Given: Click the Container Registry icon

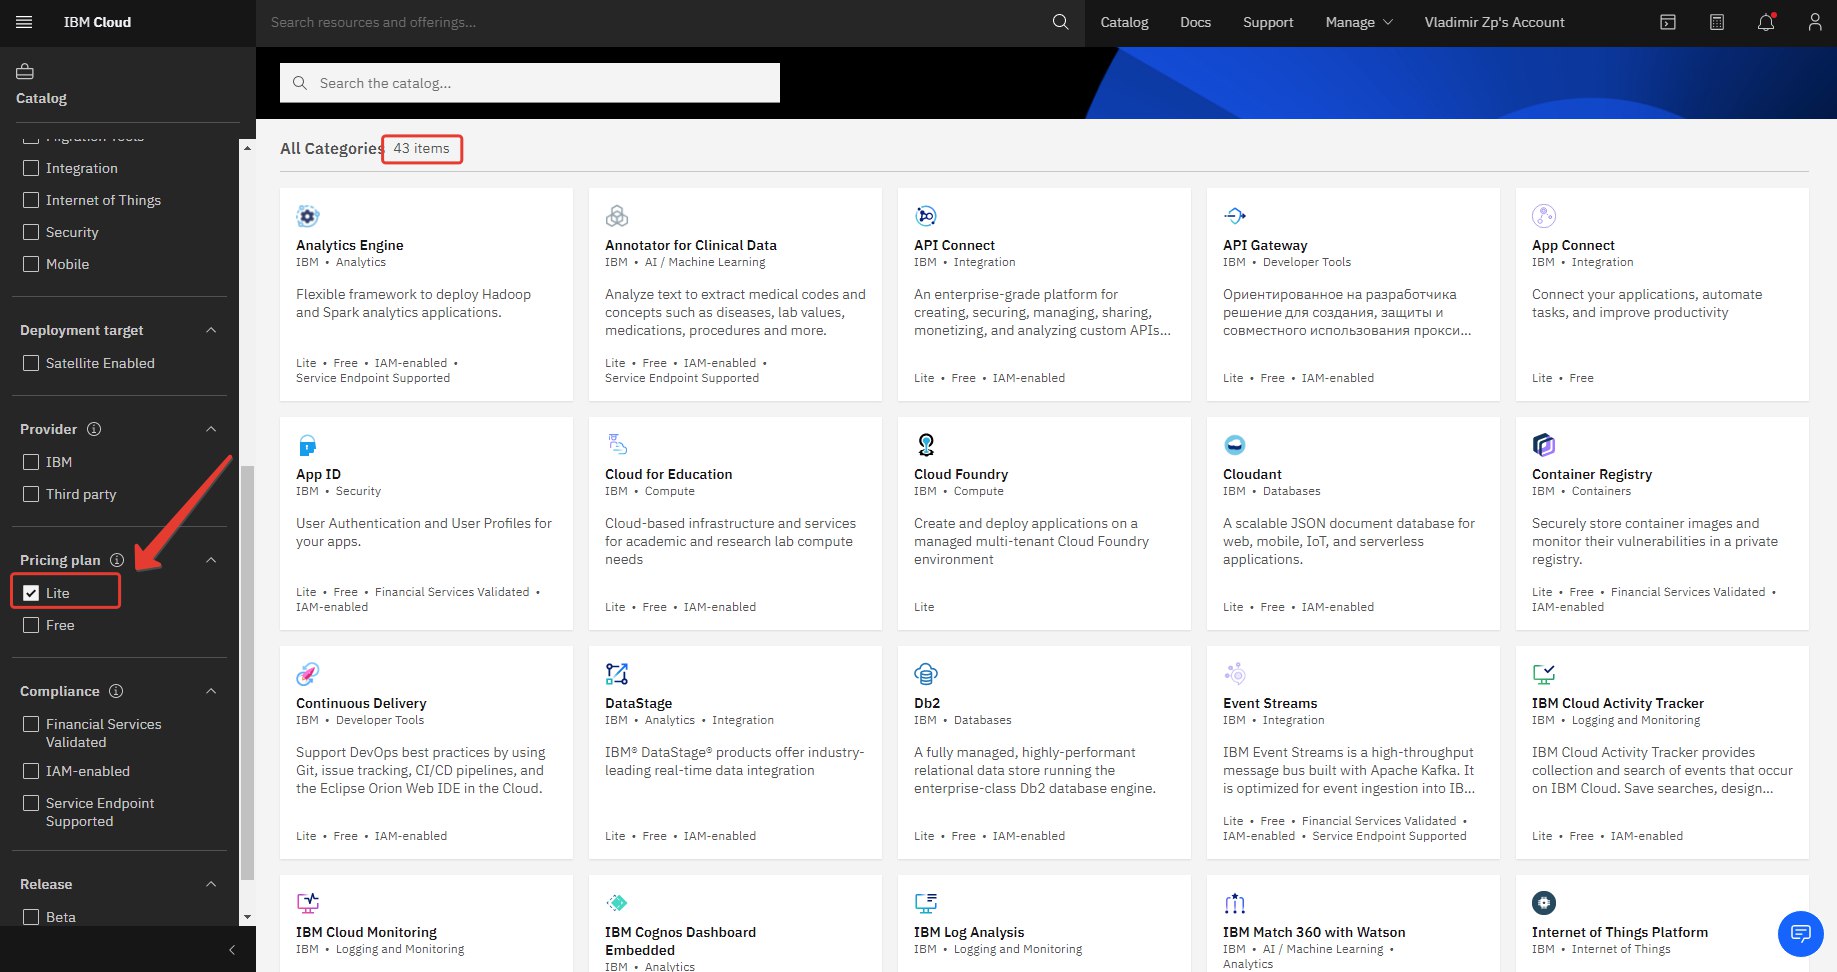Looking at the screenshot, I should pyautogui.click(x=1544, y=445).
